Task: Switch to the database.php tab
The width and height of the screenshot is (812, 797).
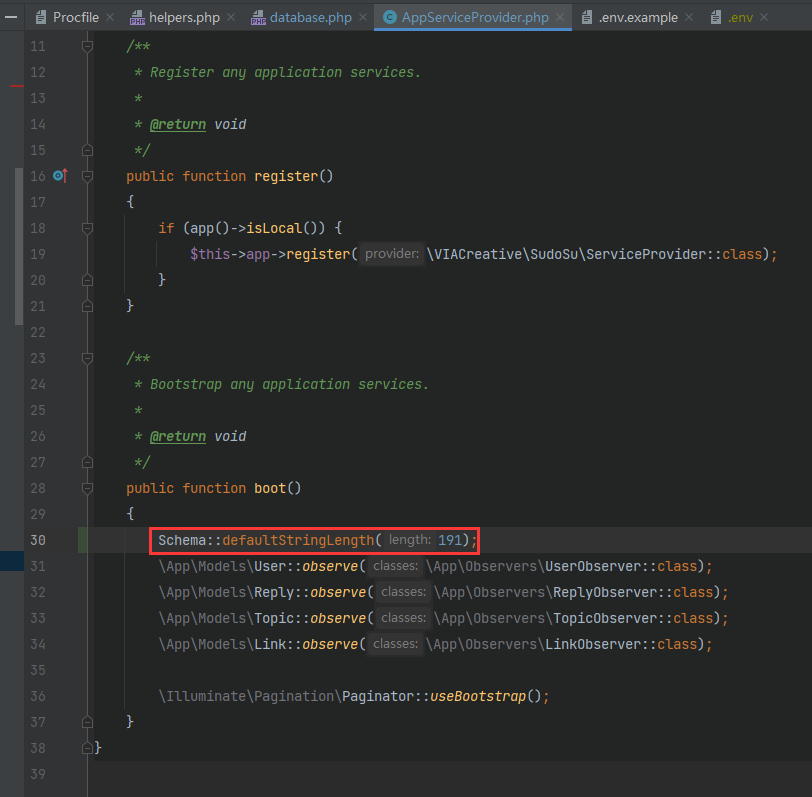Action: coord(309,18)
